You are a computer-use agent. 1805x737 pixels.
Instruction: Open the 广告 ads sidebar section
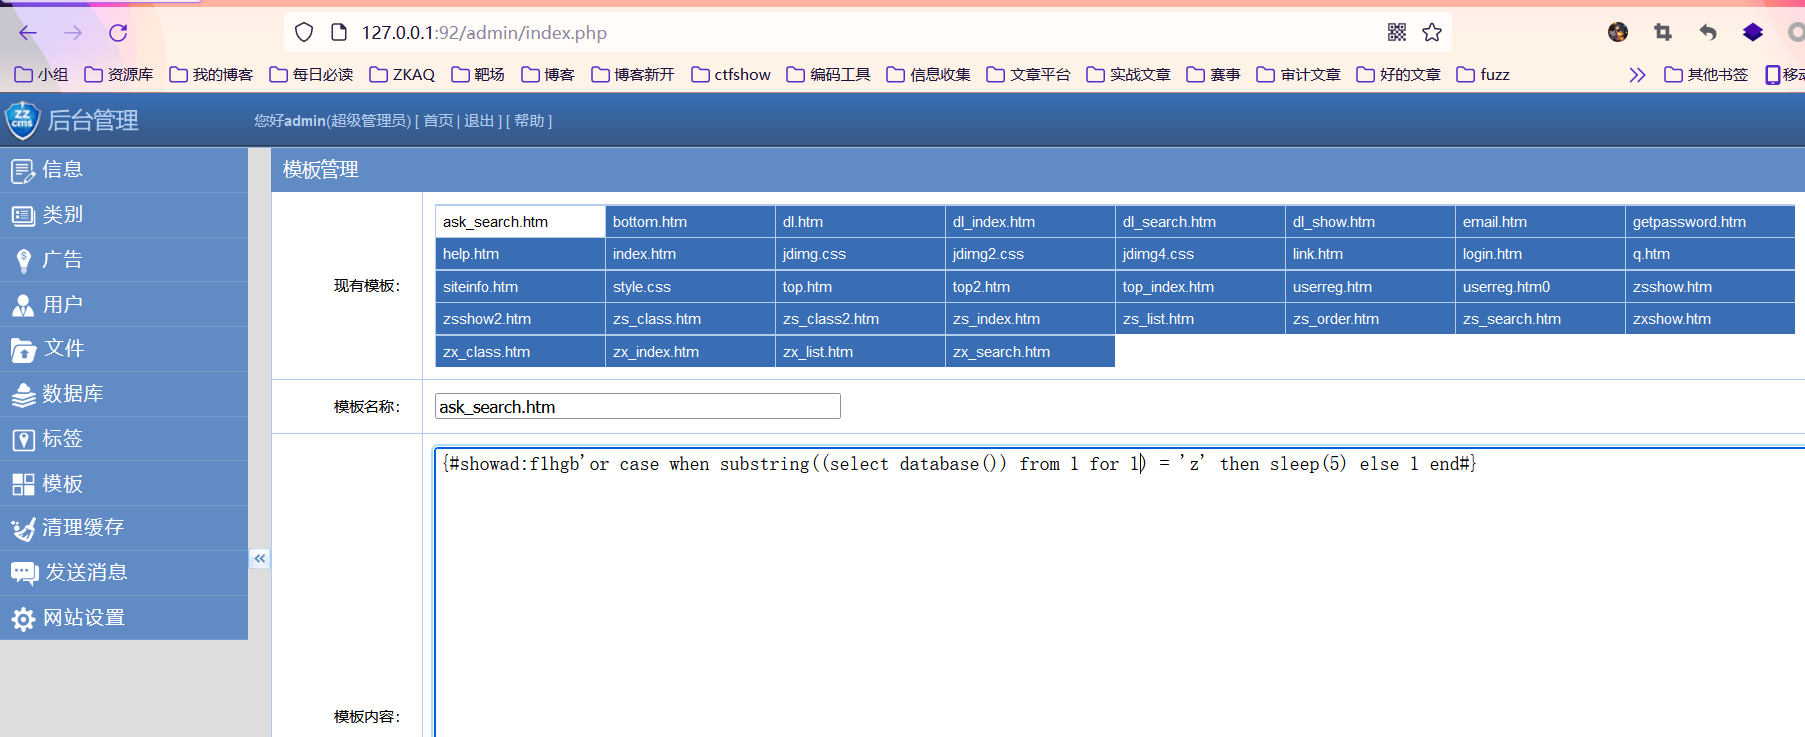point(62,260)
